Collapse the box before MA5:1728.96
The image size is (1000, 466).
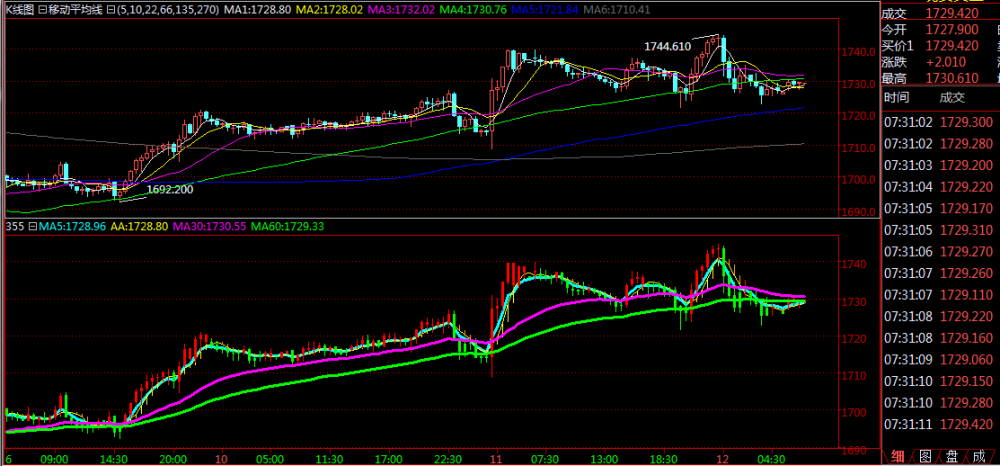(33, 226)
